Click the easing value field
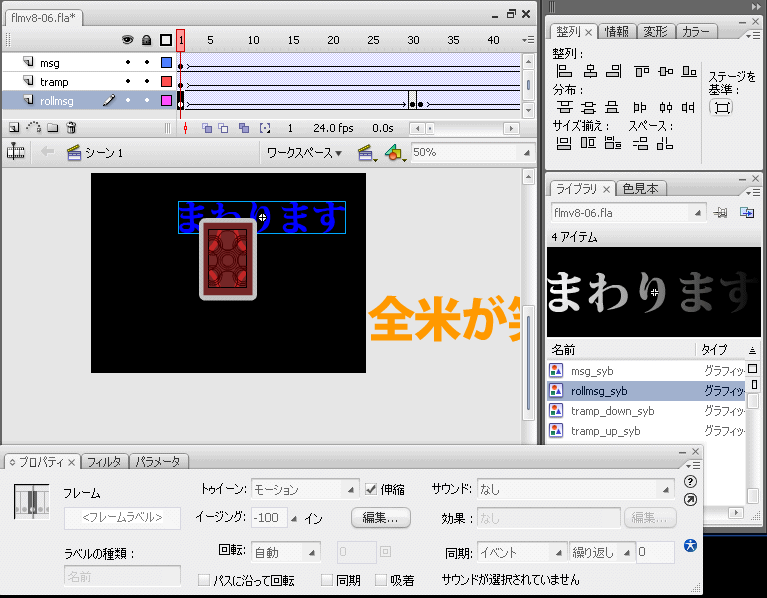This screenshot has width=767, height=598. click(269, 518)
